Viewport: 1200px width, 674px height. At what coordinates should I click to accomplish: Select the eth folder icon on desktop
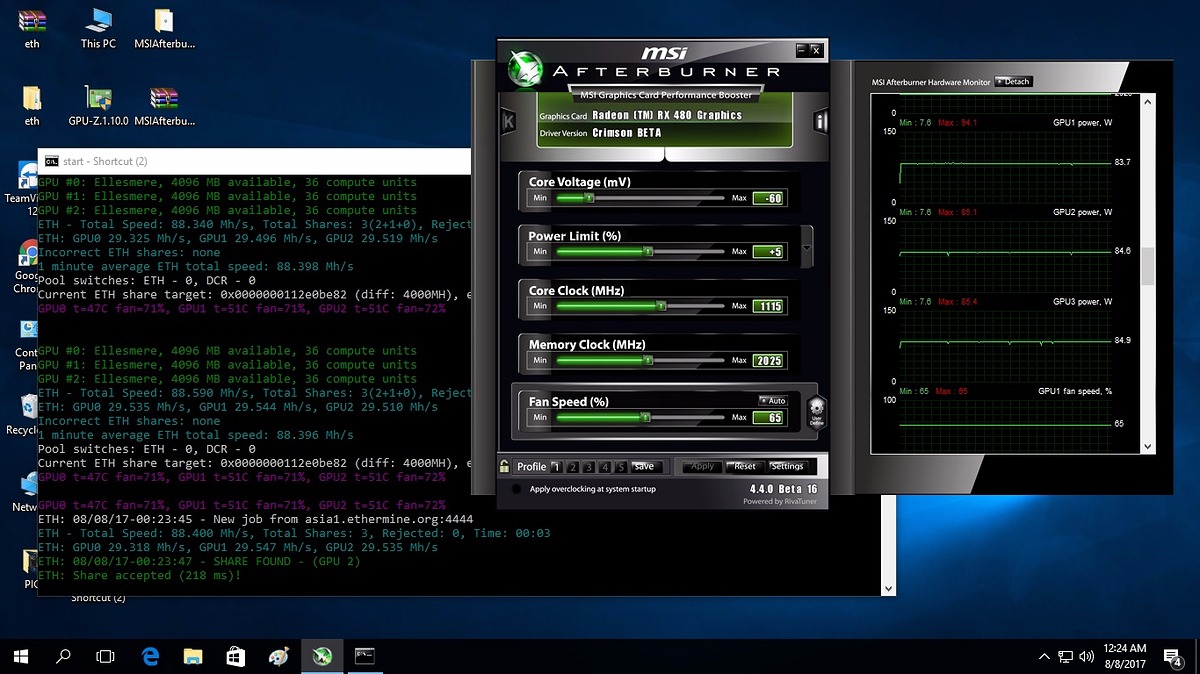tap(32, 106)
